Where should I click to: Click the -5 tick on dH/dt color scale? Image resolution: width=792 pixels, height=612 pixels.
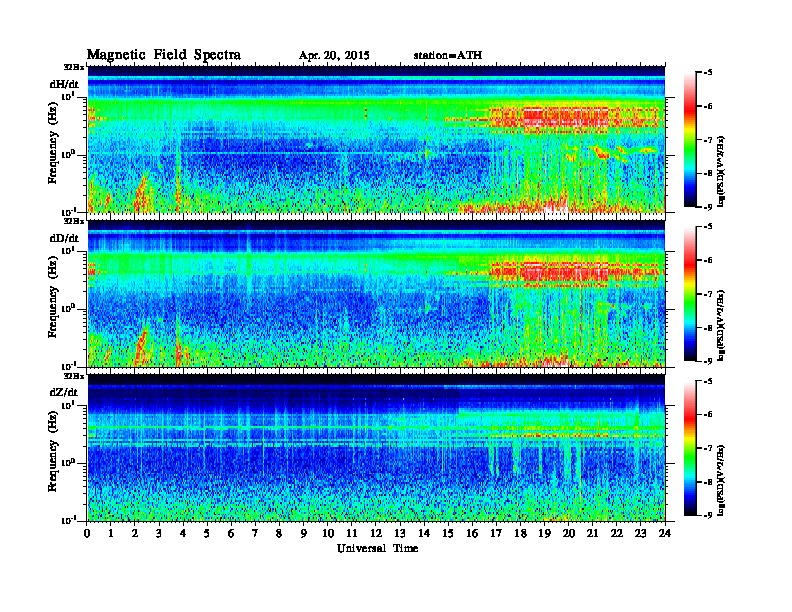708,73
